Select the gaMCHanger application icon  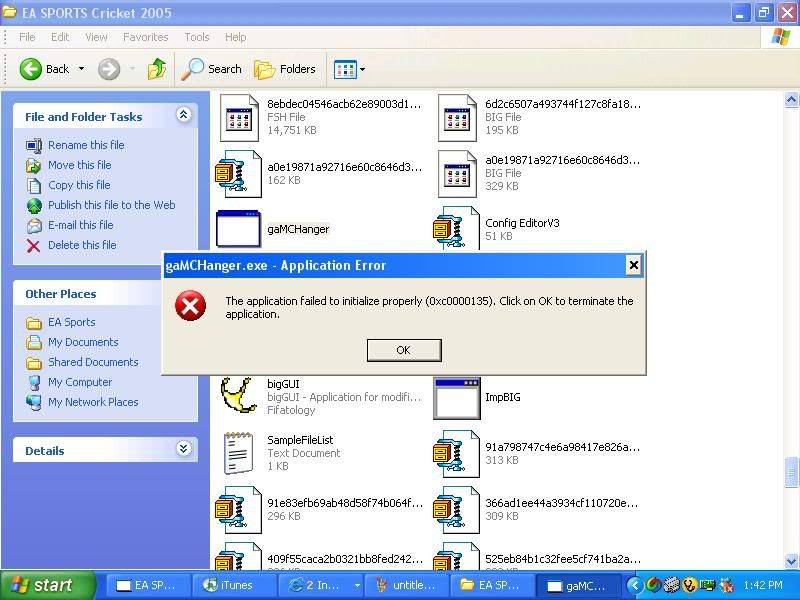238,230
